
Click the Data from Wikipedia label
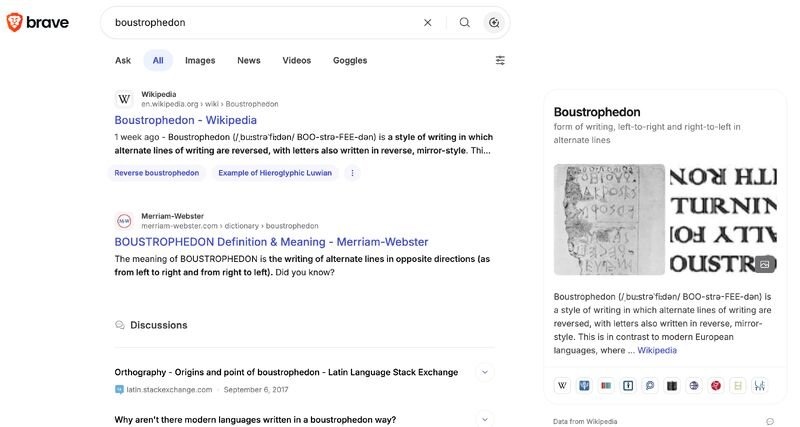click(x=585, y=421)
